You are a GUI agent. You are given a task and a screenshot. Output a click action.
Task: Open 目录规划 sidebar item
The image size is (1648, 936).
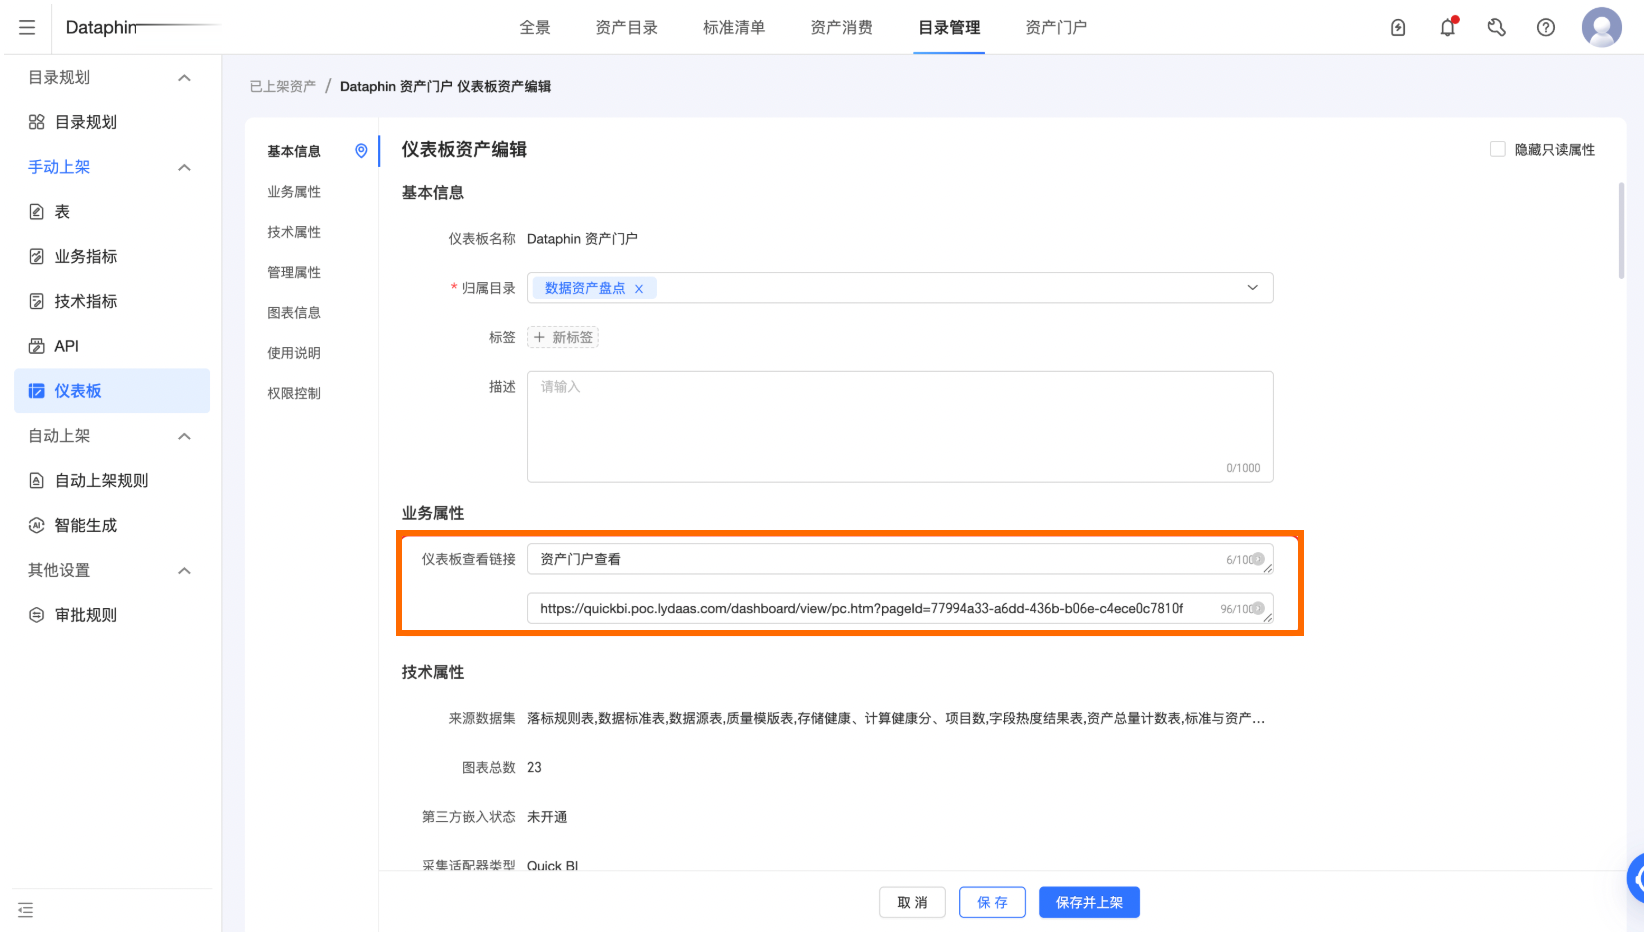pos(112,122)
